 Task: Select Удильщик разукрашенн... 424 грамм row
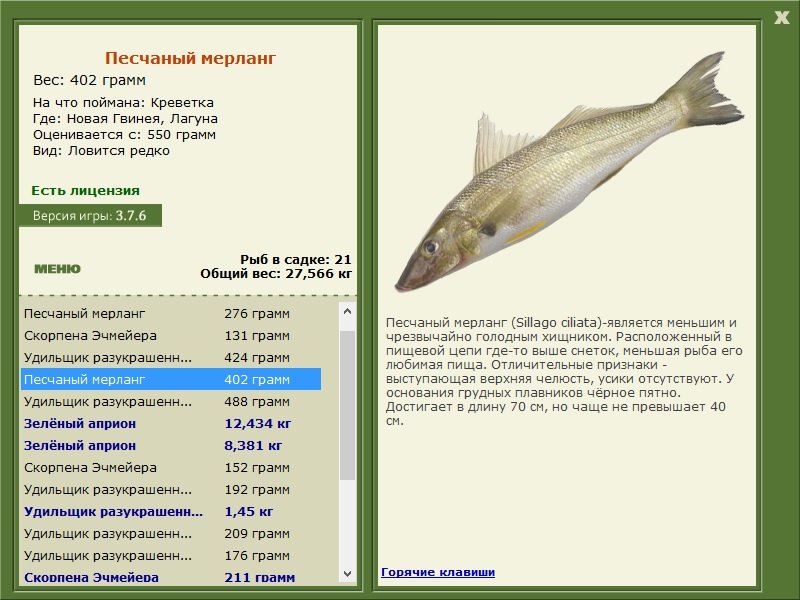(x=171, y=357)
